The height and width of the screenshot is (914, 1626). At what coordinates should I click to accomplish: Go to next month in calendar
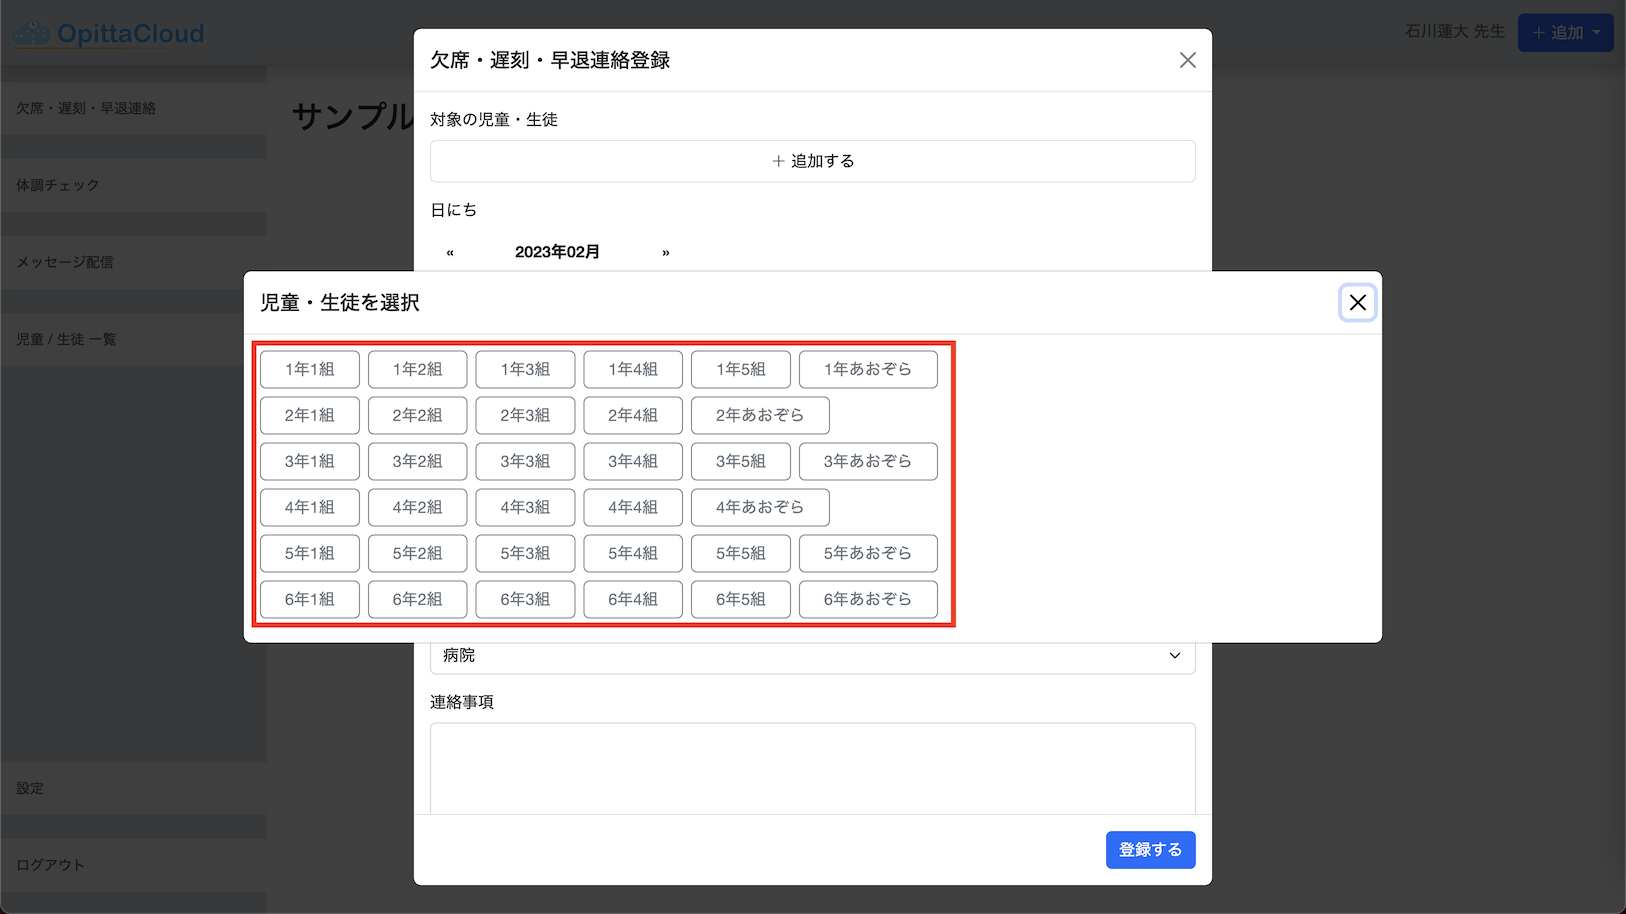coord(666,252)
